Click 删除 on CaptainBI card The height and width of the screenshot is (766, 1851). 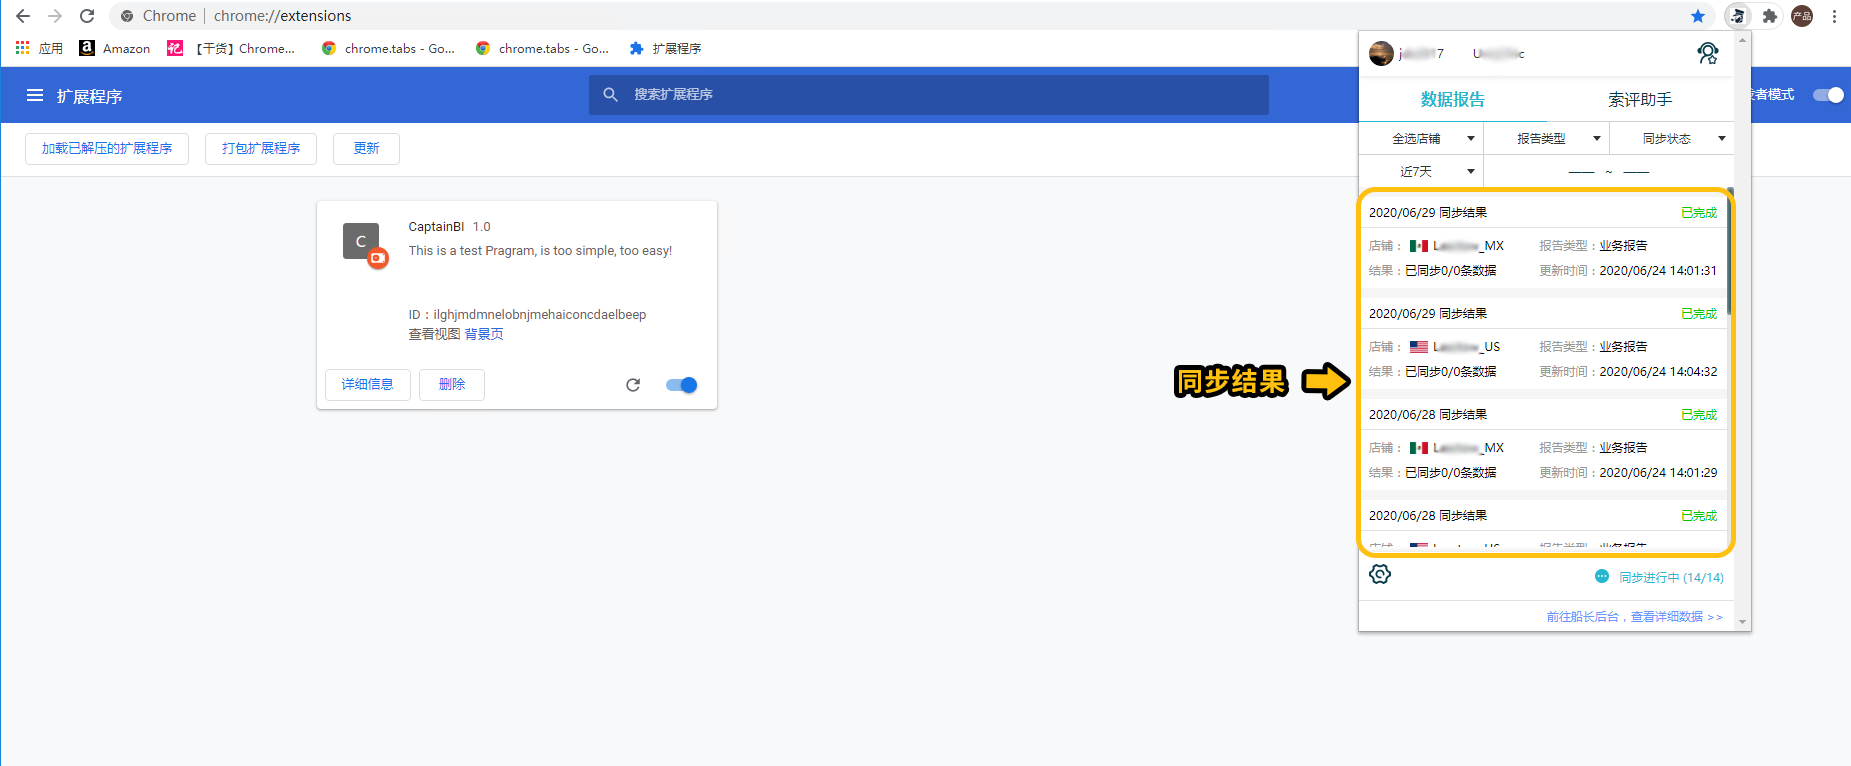tap(452, 385)
